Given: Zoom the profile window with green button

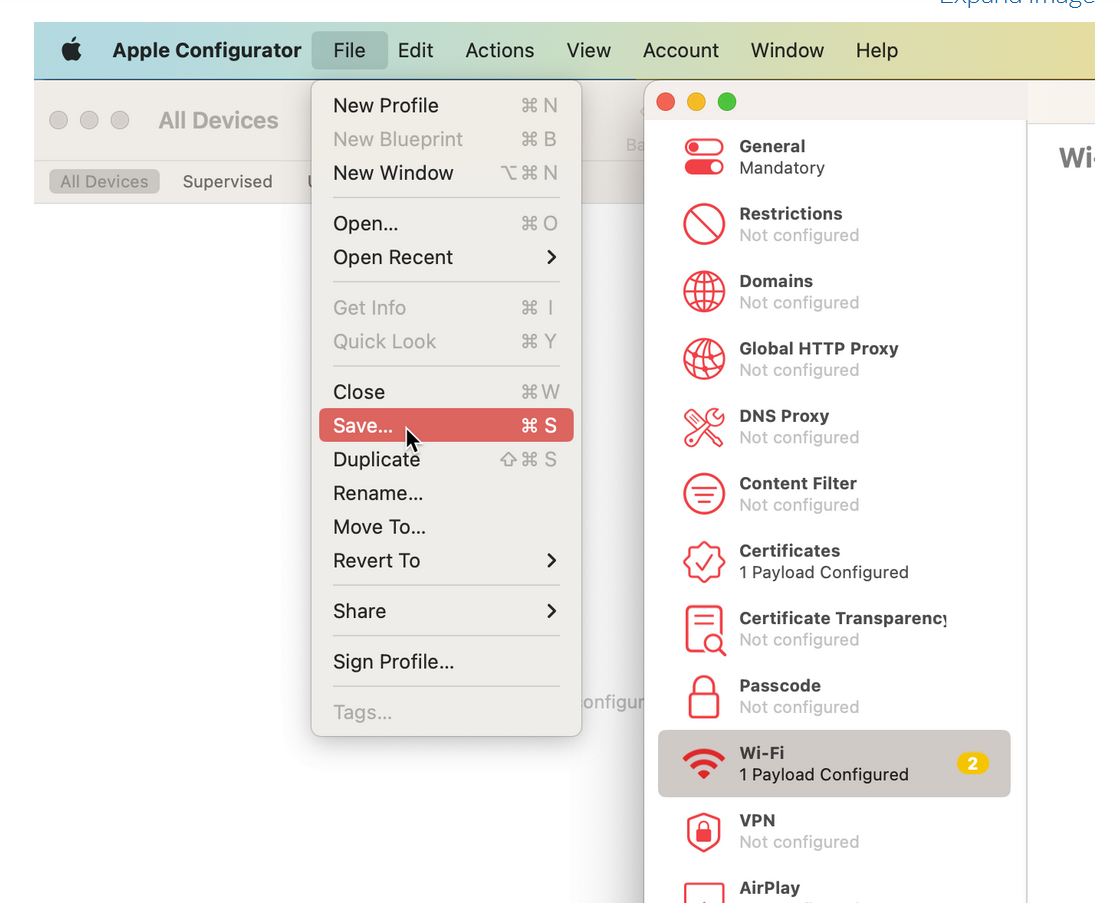Looking at the screenshot, I should [x=727, y=102].
